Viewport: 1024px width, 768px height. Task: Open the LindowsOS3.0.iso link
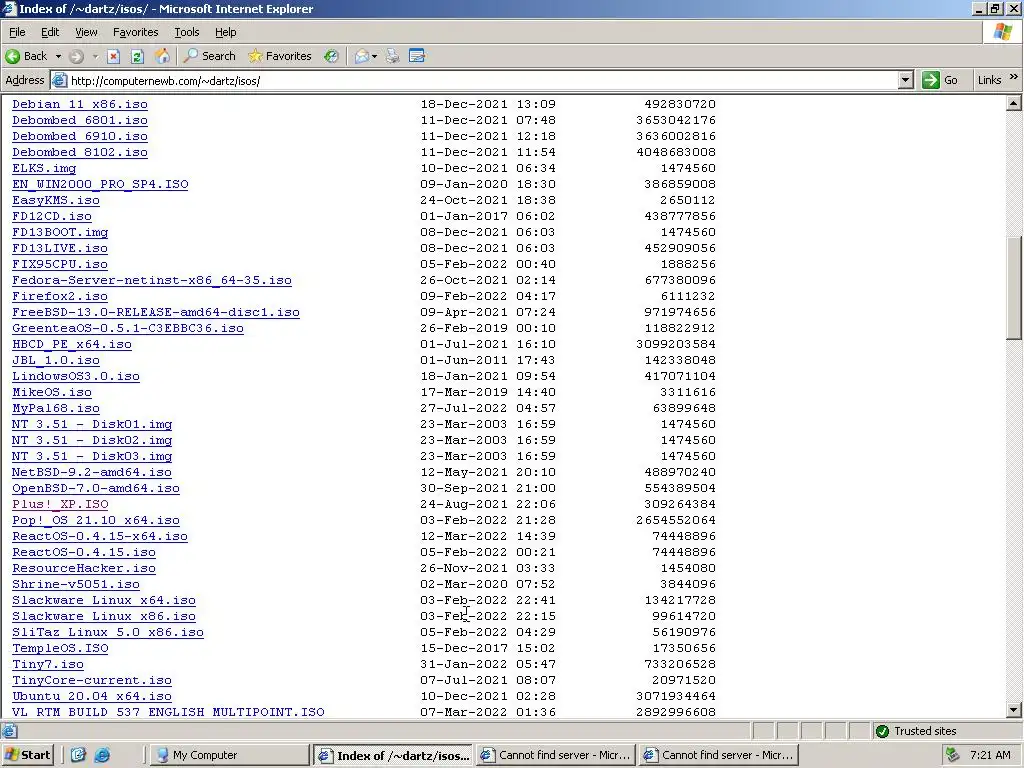tap(76, 376)
